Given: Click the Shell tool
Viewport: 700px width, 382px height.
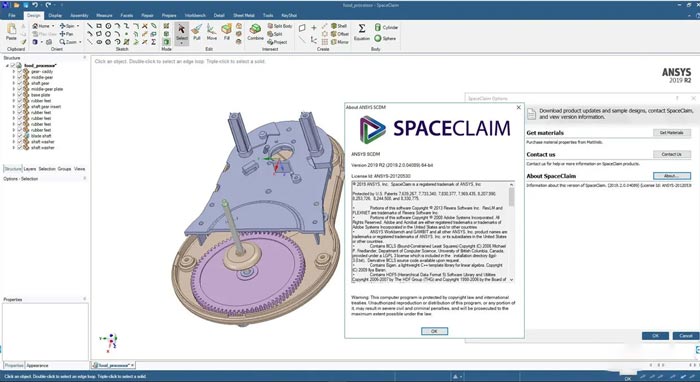Looking at the screenshot, I should click(339, 26).
